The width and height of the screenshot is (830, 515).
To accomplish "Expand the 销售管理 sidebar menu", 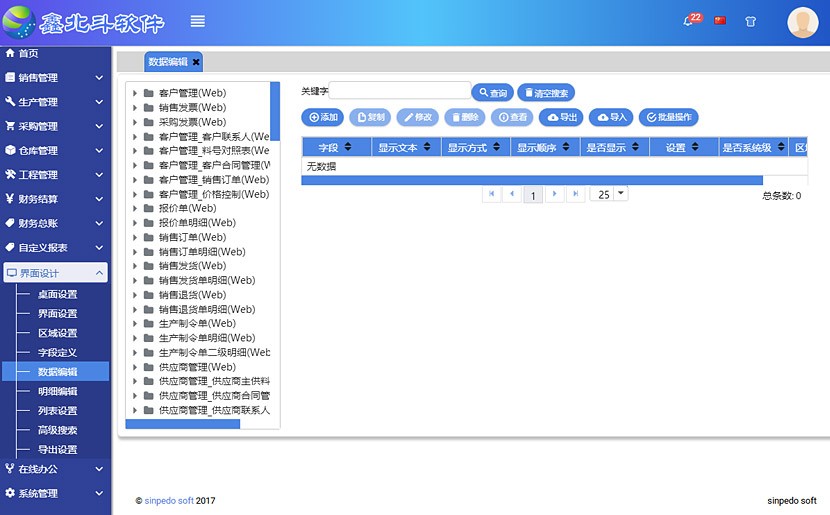I will point(55,78).
